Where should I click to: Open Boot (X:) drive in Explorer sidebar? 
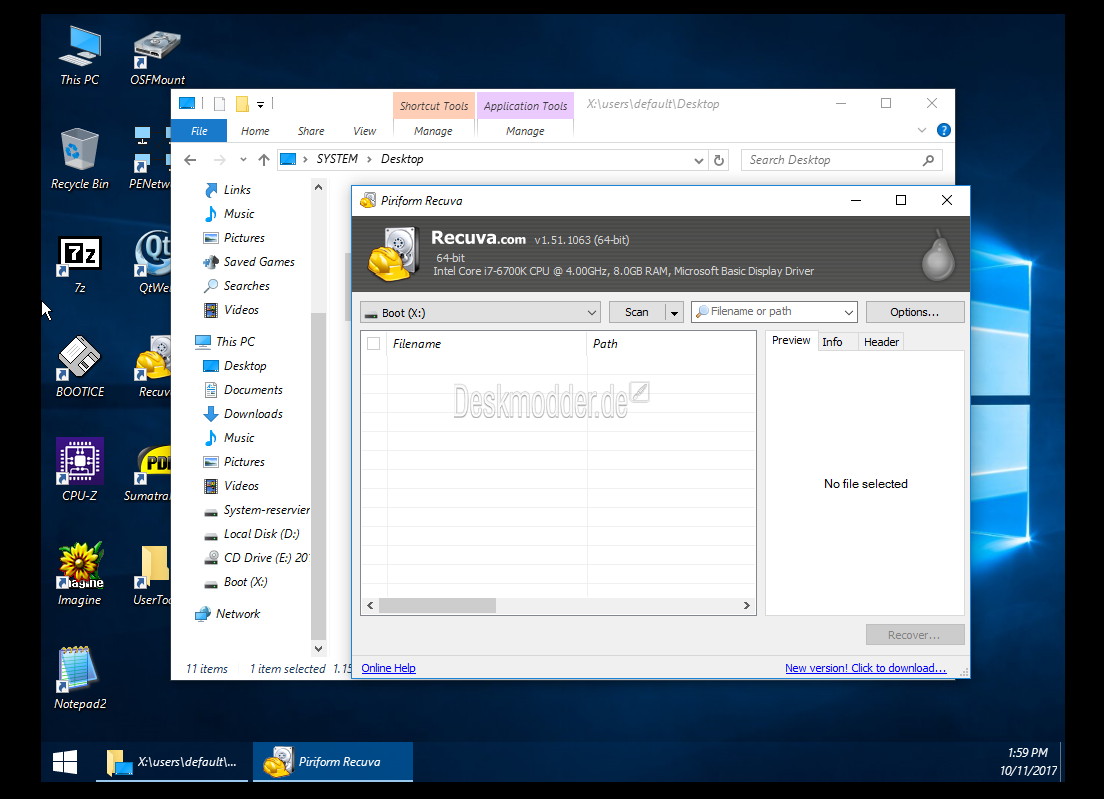[235, 582]
